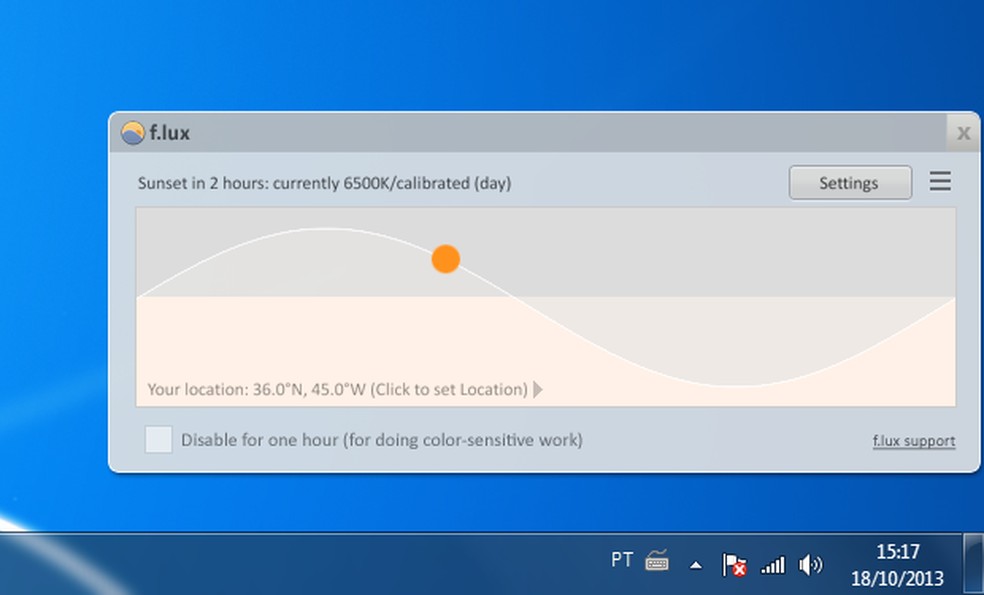984x595 pixels.
Task: Show hidden tray icons arrow
Action: [695, 566]
